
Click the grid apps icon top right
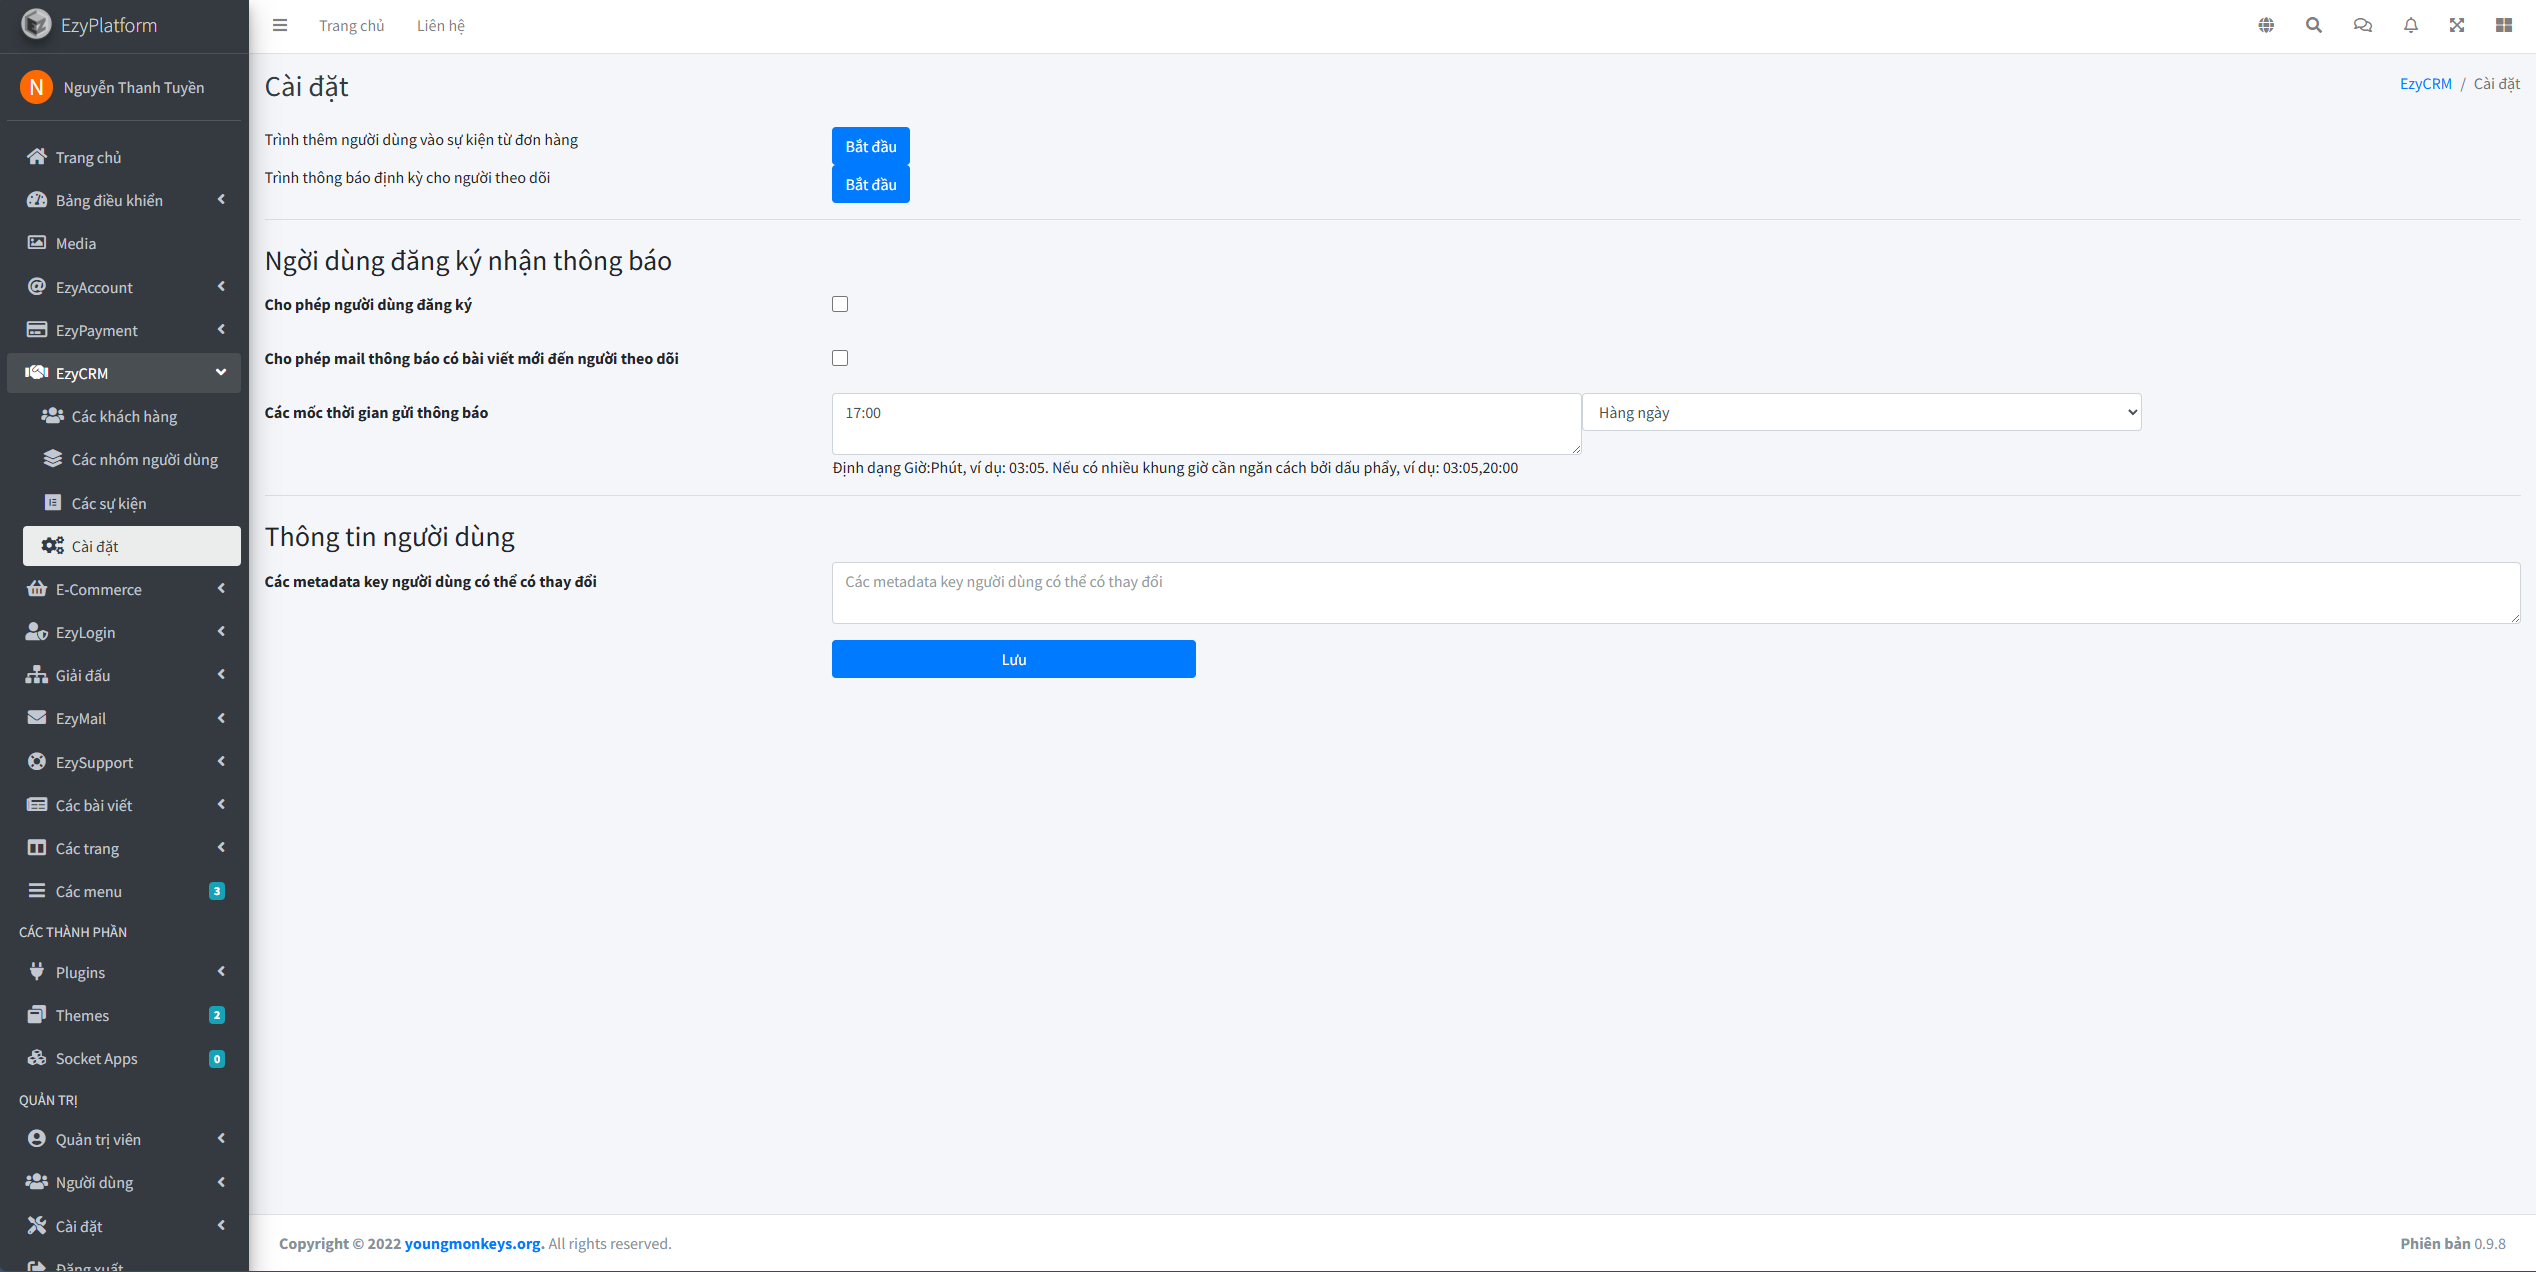pos(2504,26)
